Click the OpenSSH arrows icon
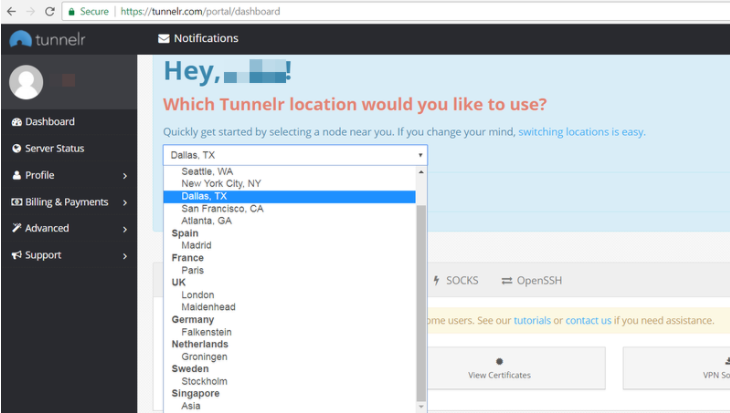Viewport: 730px width, 413px height. point(507,281)
